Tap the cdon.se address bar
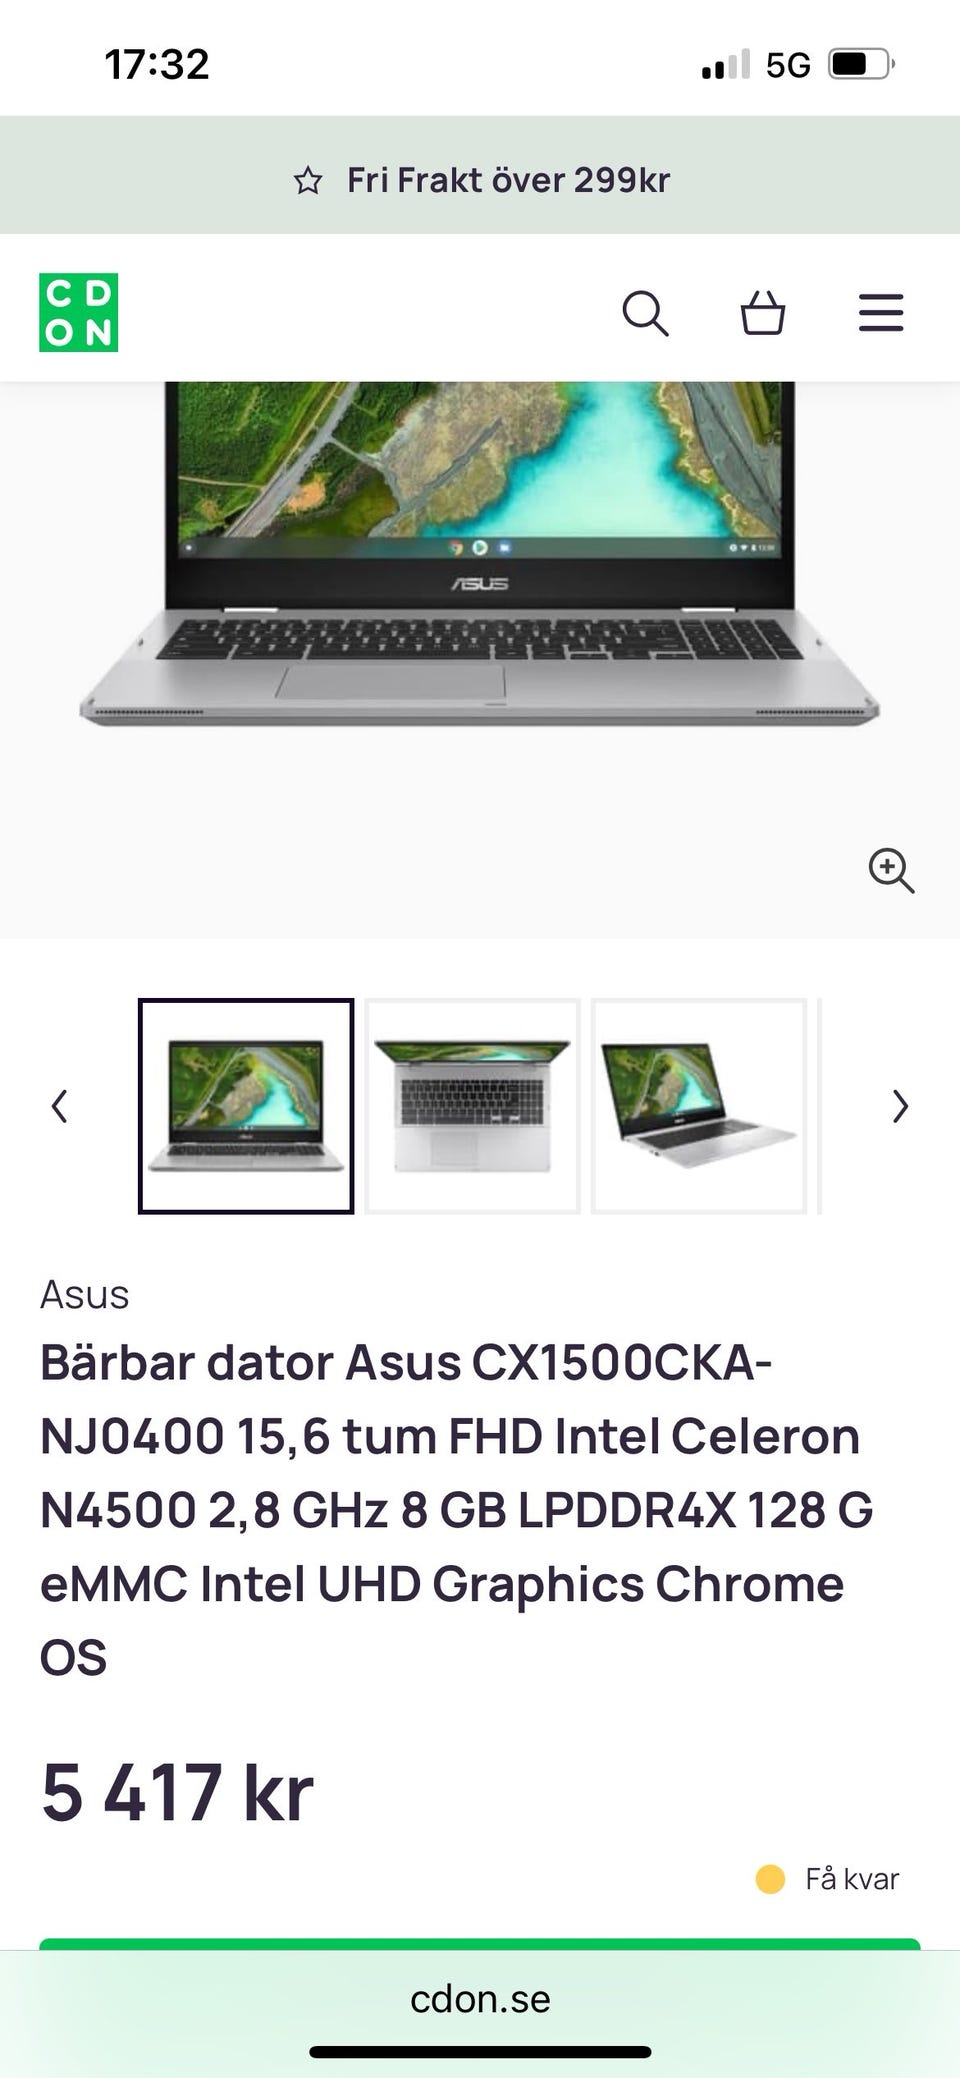 click(x=480, y=1999)
